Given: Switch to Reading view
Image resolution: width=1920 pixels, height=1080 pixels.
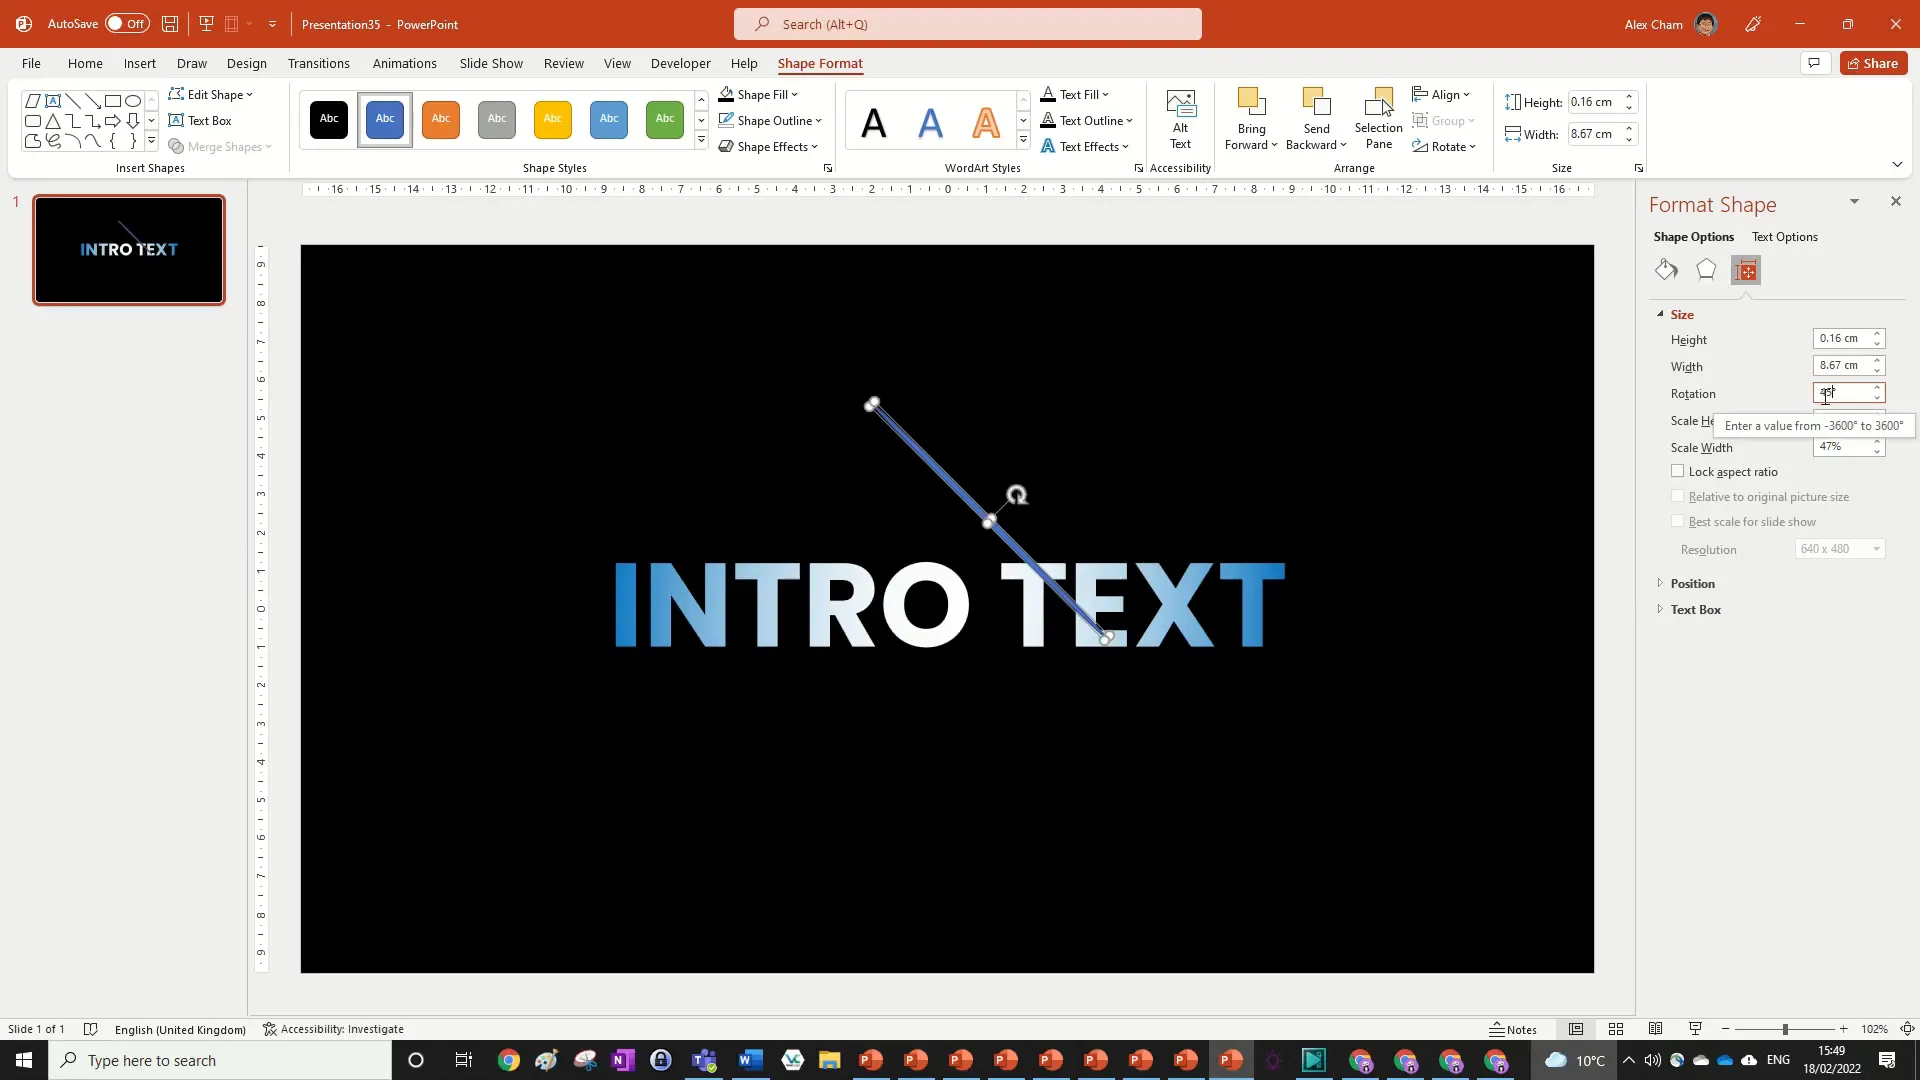Looking at the screenshot, I should coord(1656,1029).
